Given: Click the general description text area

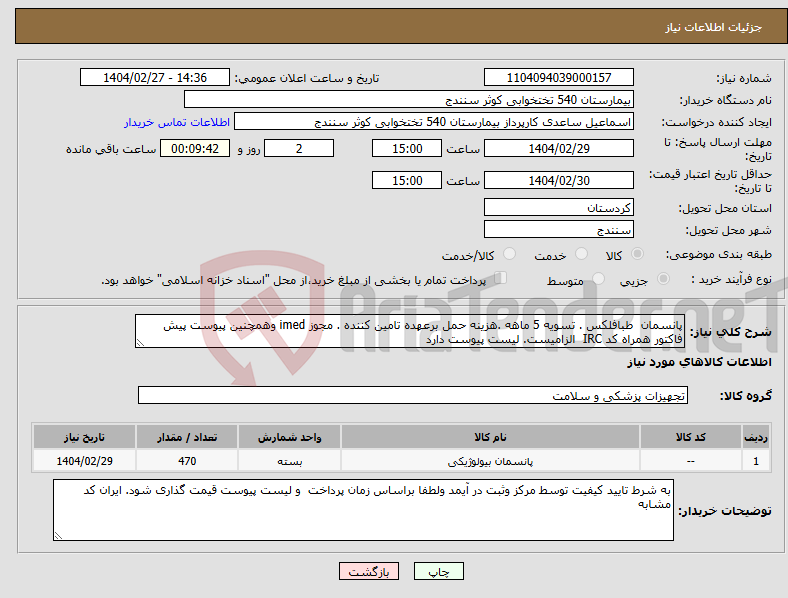Looking at the screenshot, I should [410, 331].
